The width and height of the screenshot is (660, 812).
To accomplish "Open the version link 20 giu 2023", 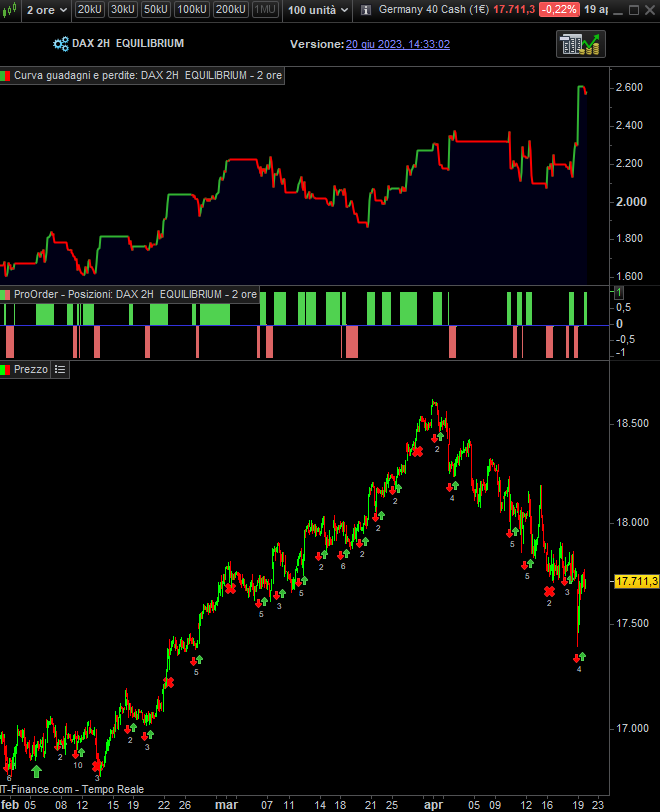I will coord(398,44).
